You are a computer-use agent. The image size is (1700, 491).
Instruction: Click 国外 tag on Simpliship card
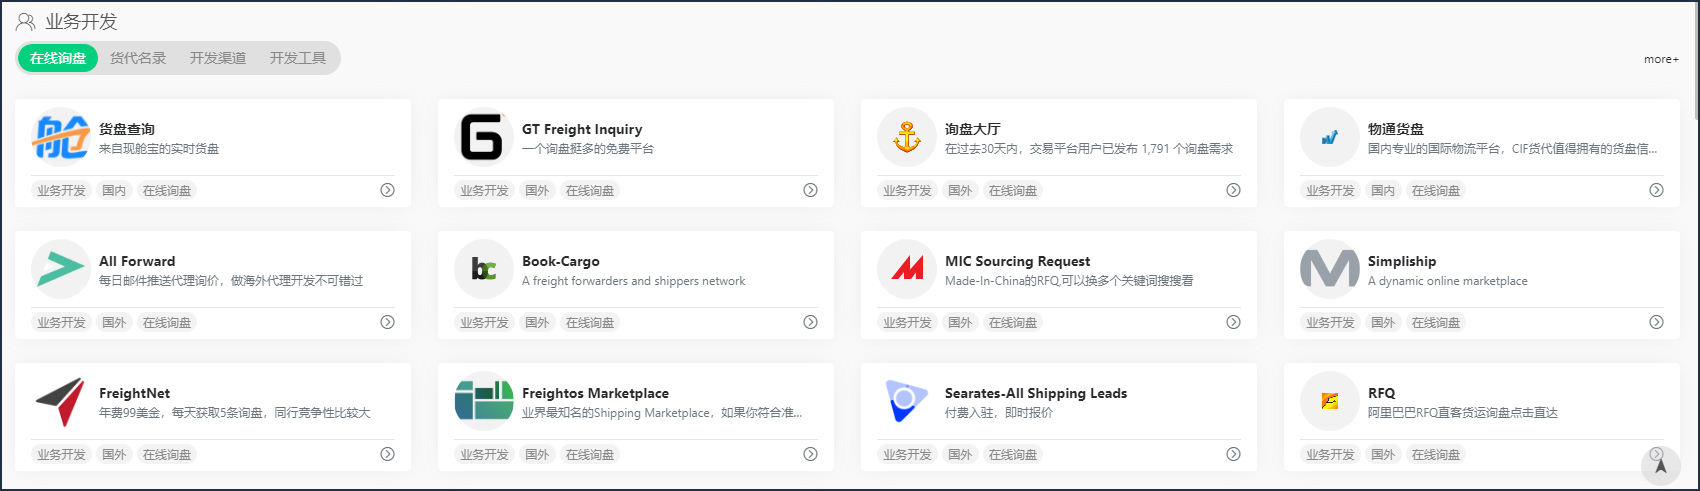point(1383,322)
